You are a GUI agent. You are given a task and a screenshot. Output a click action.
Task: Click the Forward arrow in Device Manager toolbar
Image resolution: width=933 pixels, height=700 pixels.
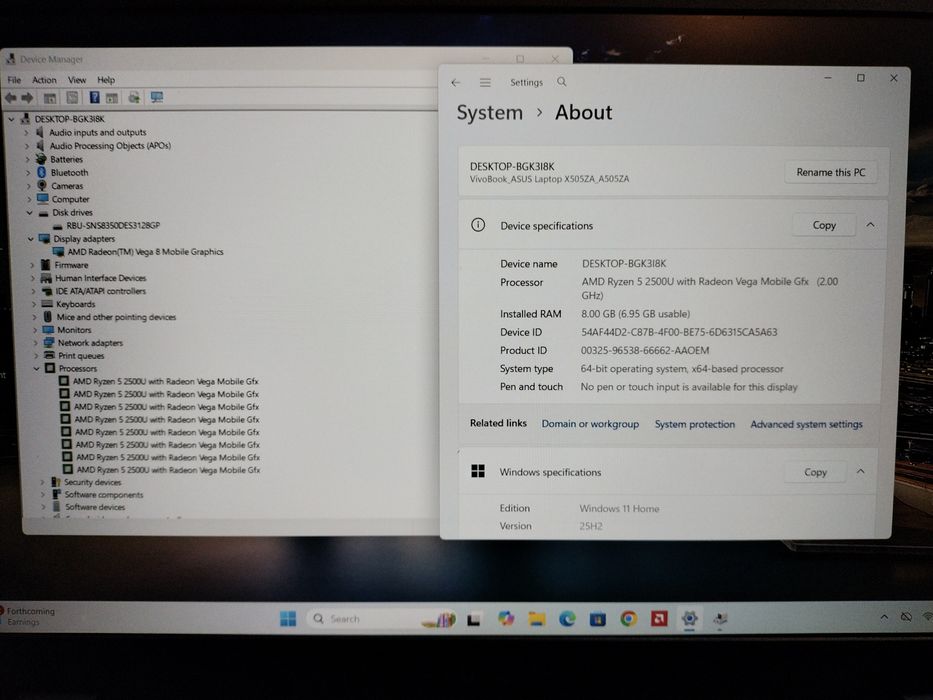(x=27, y=98)
